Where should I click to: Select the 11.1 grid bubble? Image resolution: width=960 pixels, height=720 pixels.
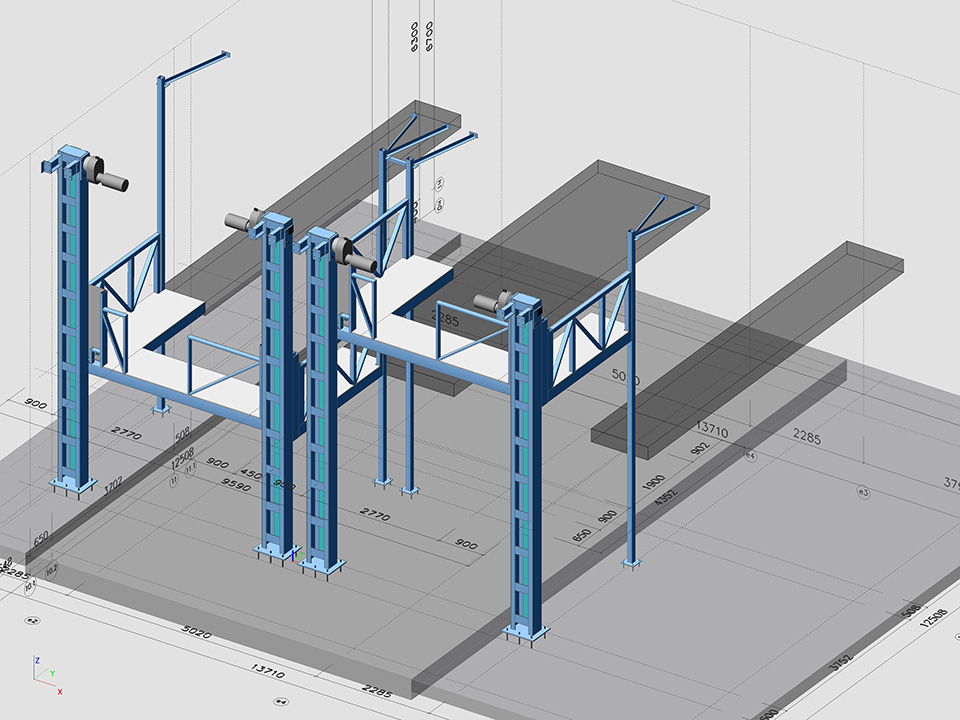(x=190, y=468)
